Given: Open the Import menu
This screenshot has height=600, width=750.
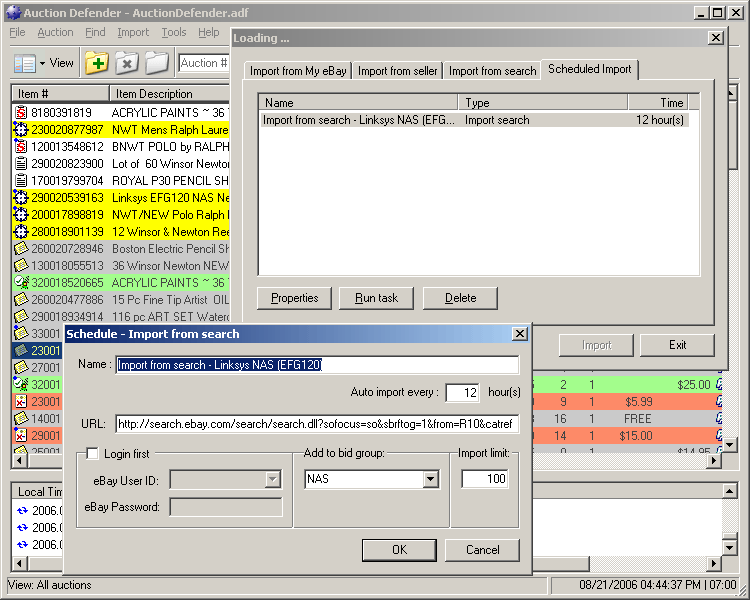Looking at the screenshot, I should (133, 32).
